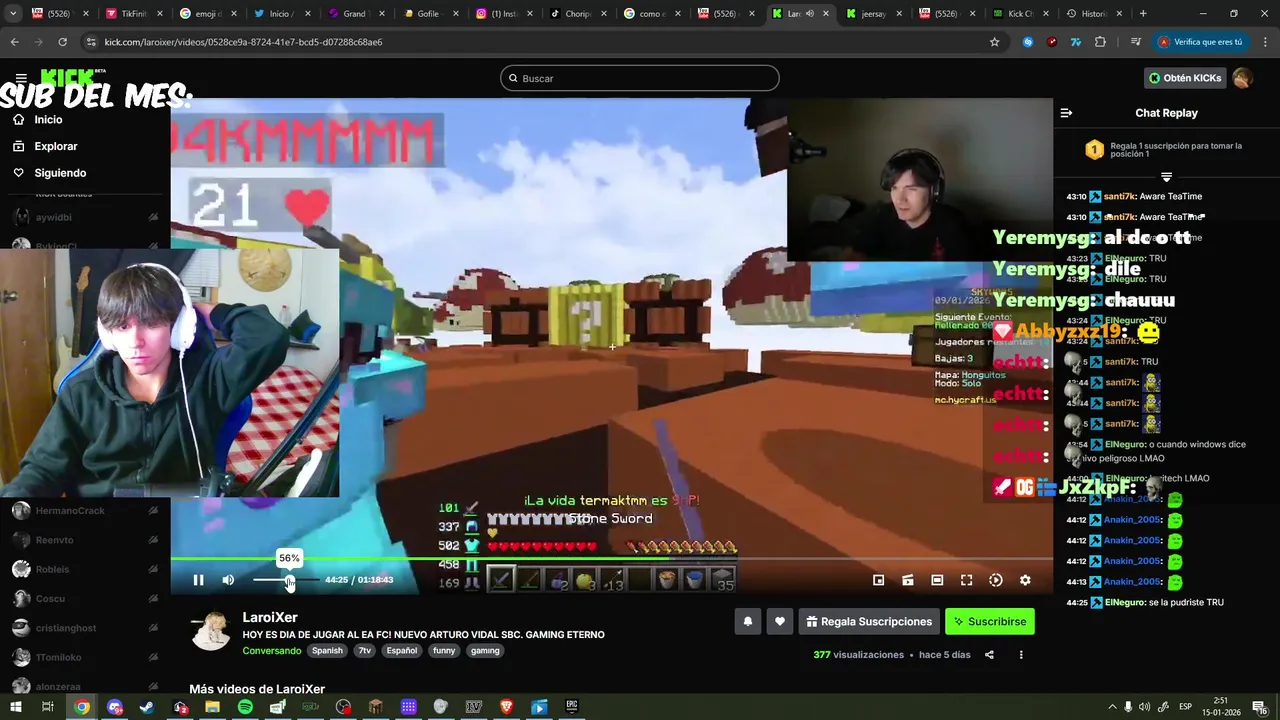Open a new browser tab

tap(1143, 14)
